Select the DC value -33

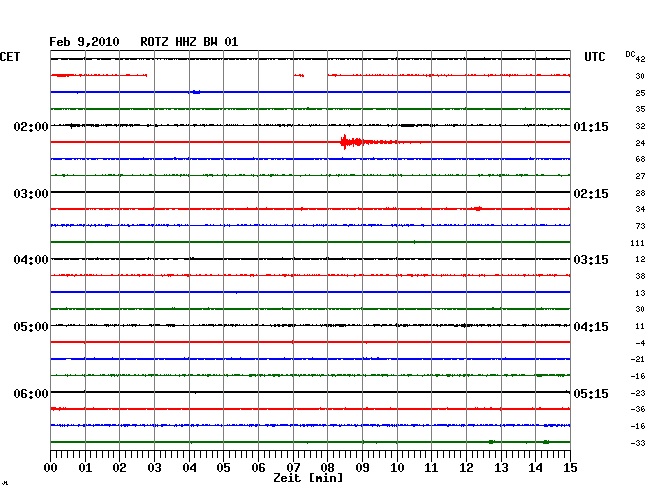pos(638,443)
